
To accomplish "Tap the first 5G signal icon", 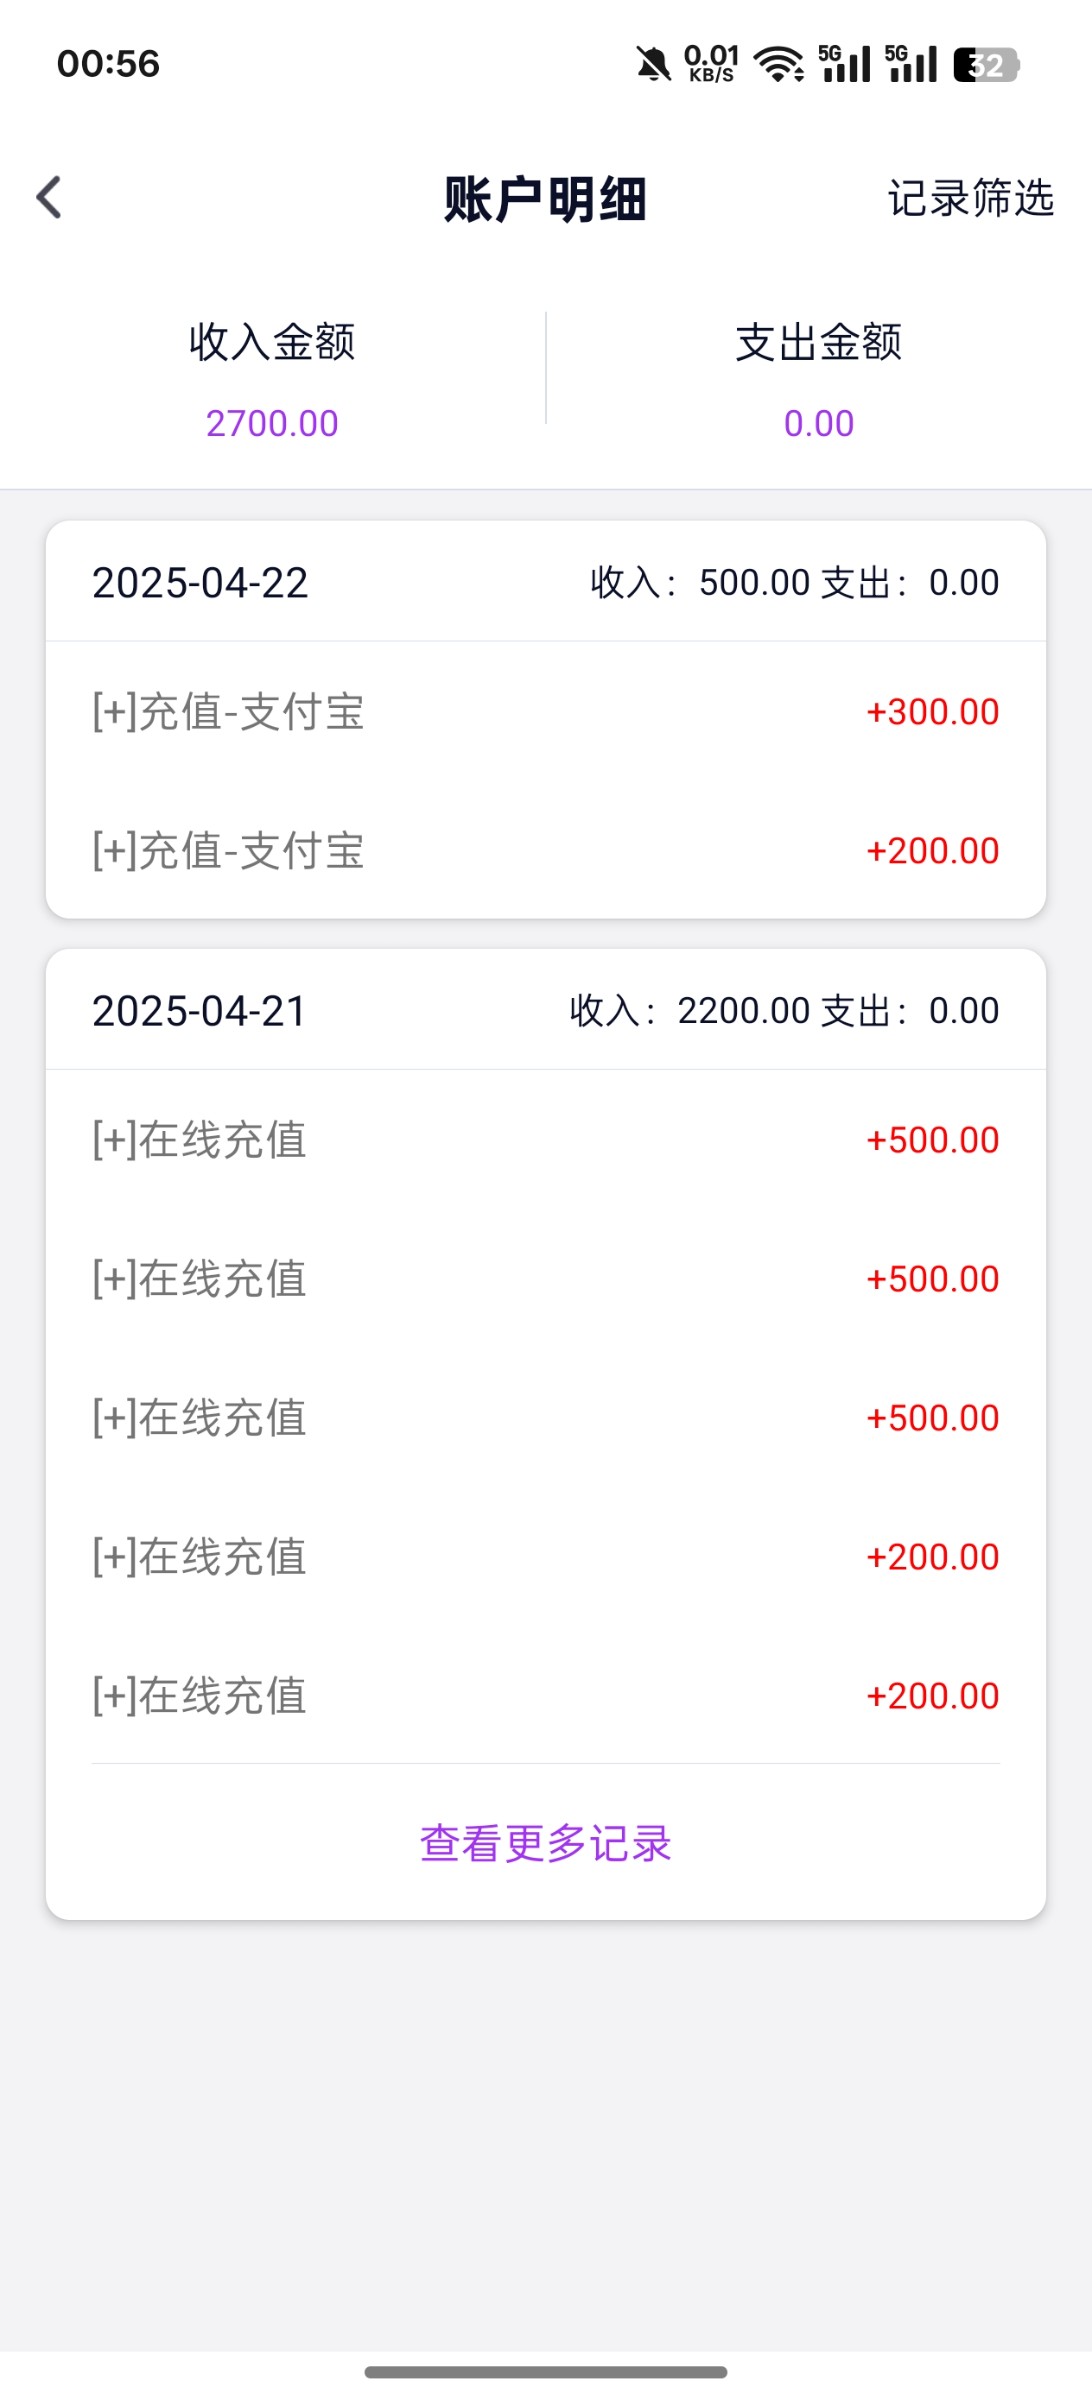I will pyautogui.click(x=845, y=64).
